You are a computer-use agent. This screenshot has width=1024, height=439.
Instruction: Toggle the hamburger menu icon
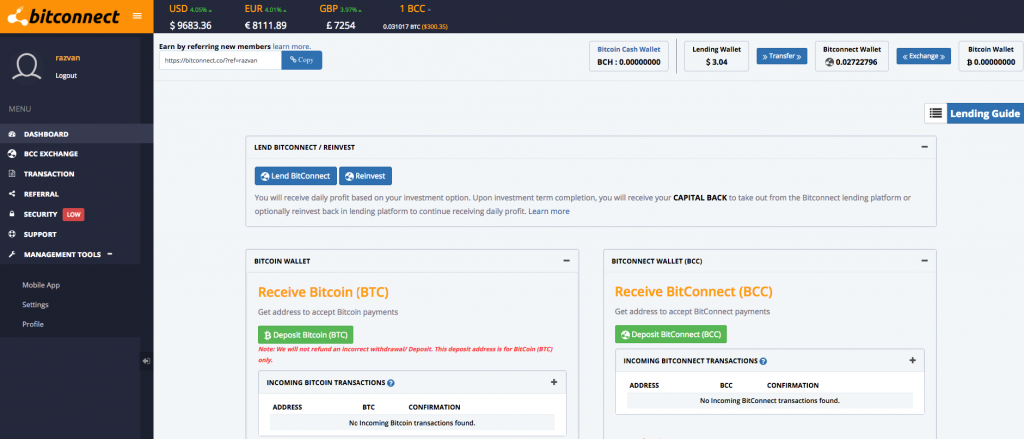pos(137,16)
